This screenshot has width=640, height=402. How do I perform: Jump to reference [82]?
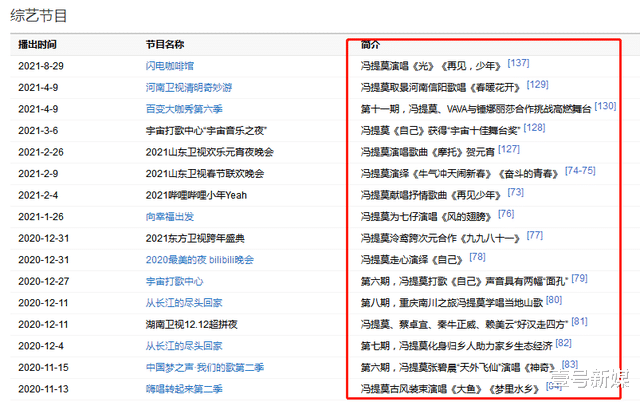point(563,344)
